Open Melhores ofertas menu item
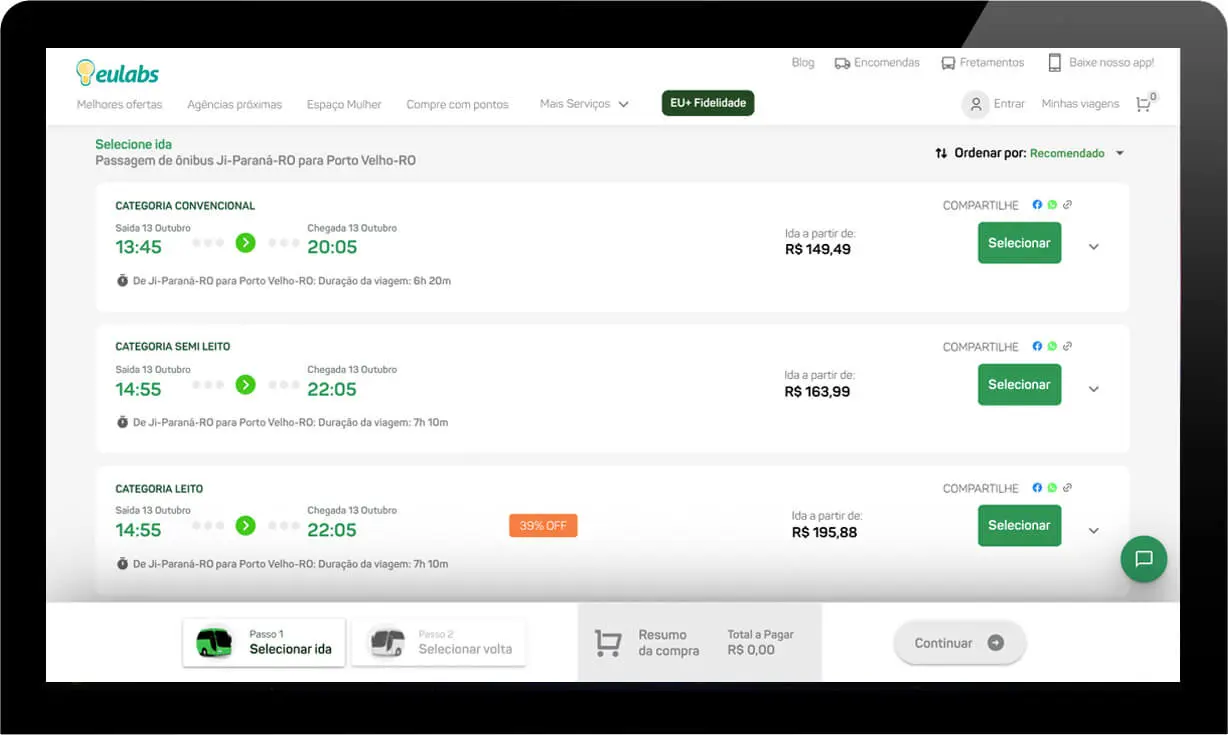Viewport: 1228px width, 735px height. click(x=119, y=104)
